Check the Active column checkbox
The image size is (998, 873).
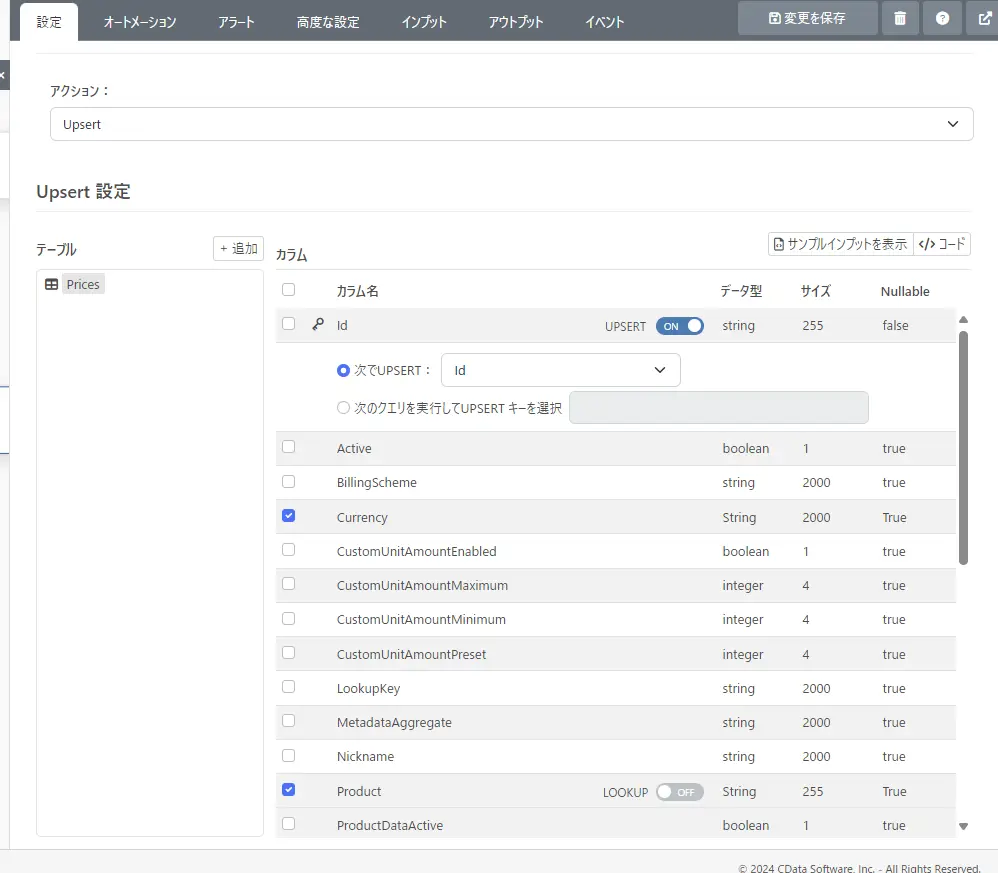(289, 447)
